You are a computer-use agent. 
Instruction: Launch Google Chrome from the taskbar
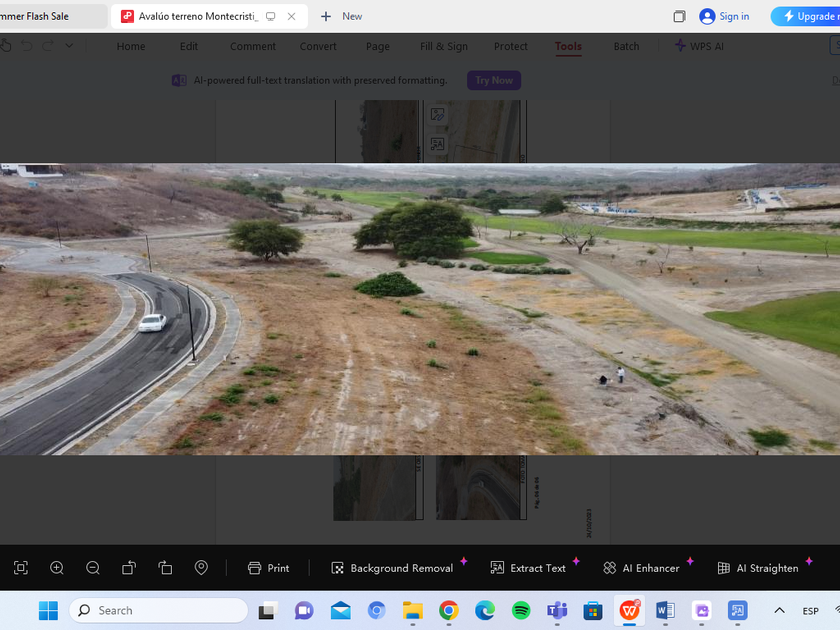click(449, 610)
